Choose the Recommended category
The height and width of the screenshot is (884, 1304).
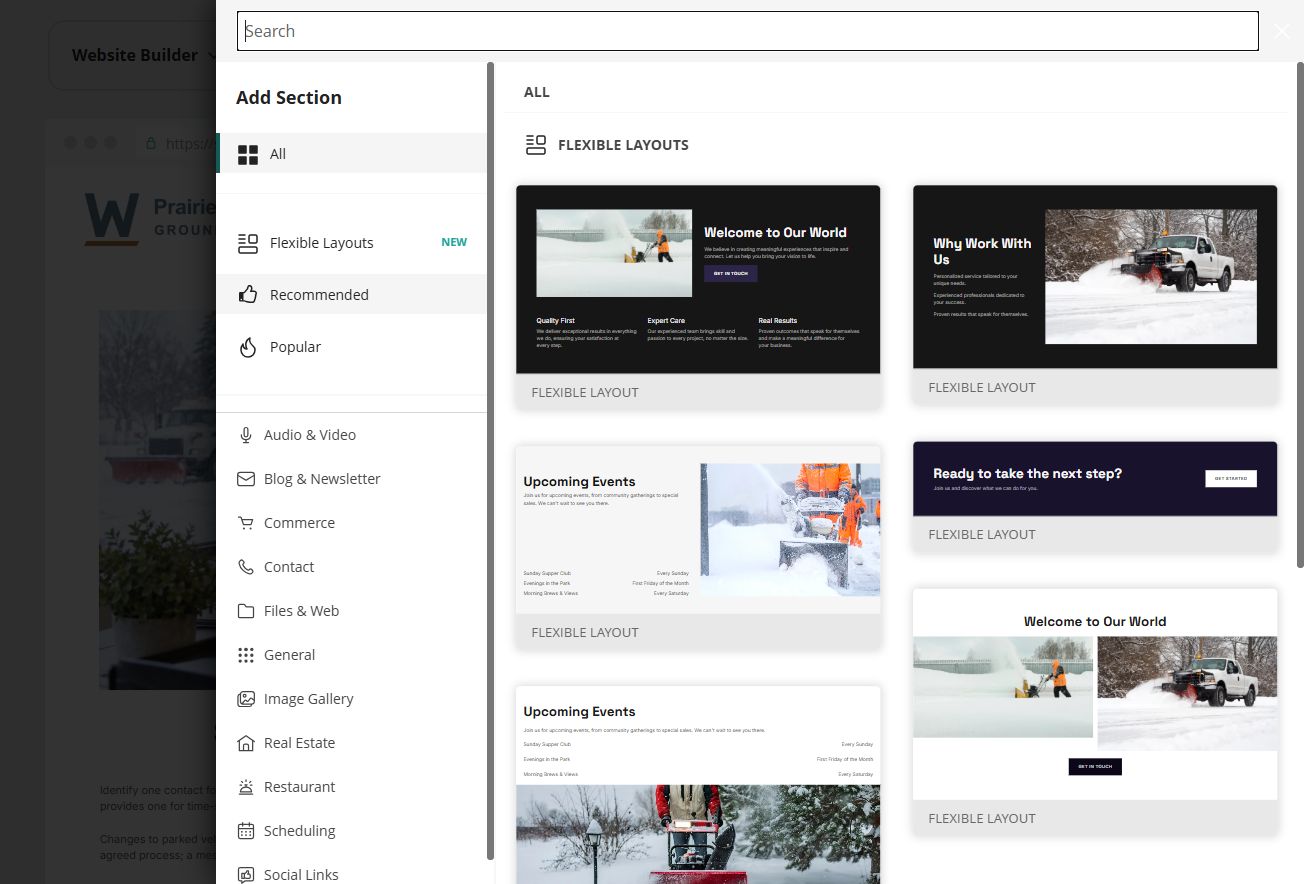(x=352, y=295)
